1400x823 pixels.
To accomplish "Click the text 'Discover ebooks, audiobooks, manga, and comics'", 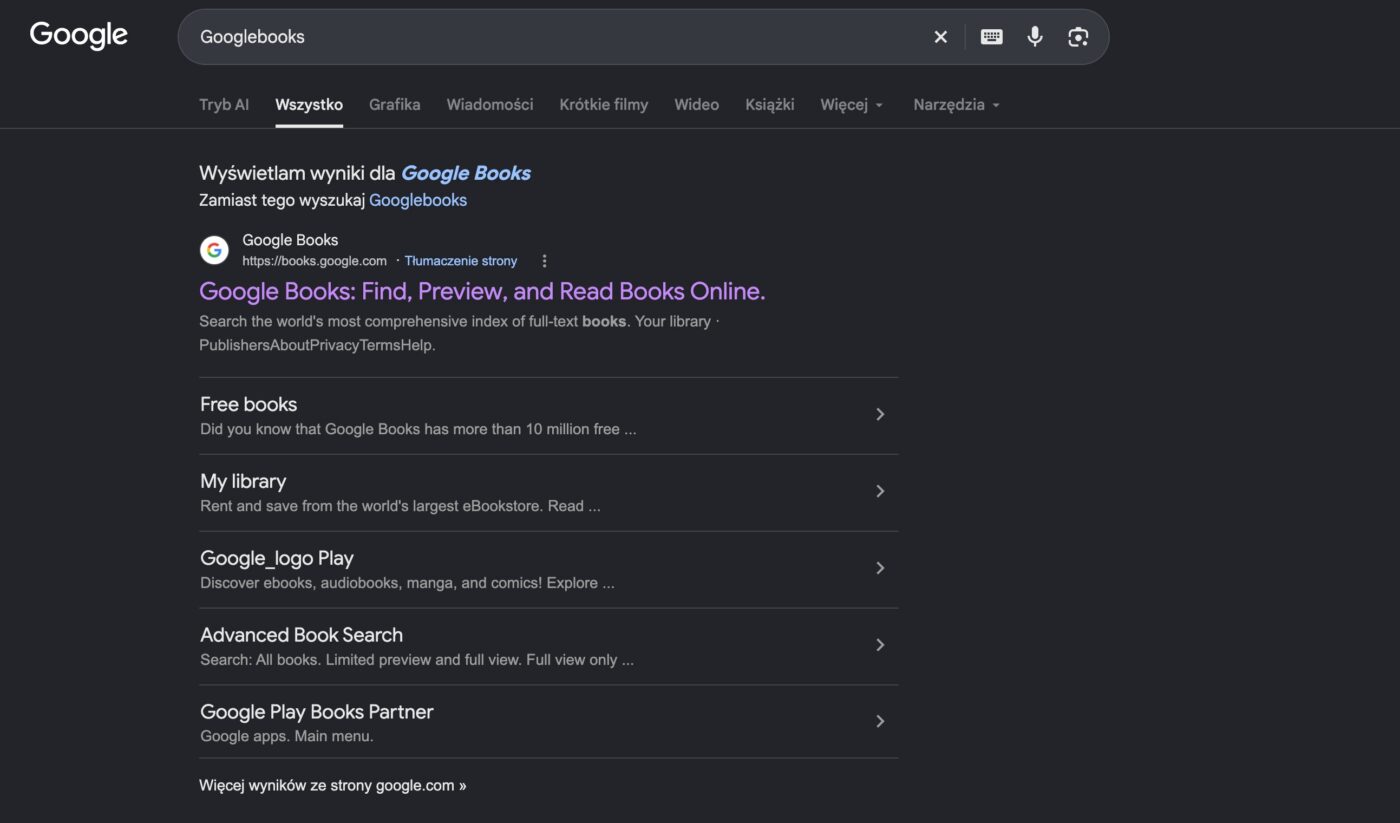I will click(x=407, y=583).
